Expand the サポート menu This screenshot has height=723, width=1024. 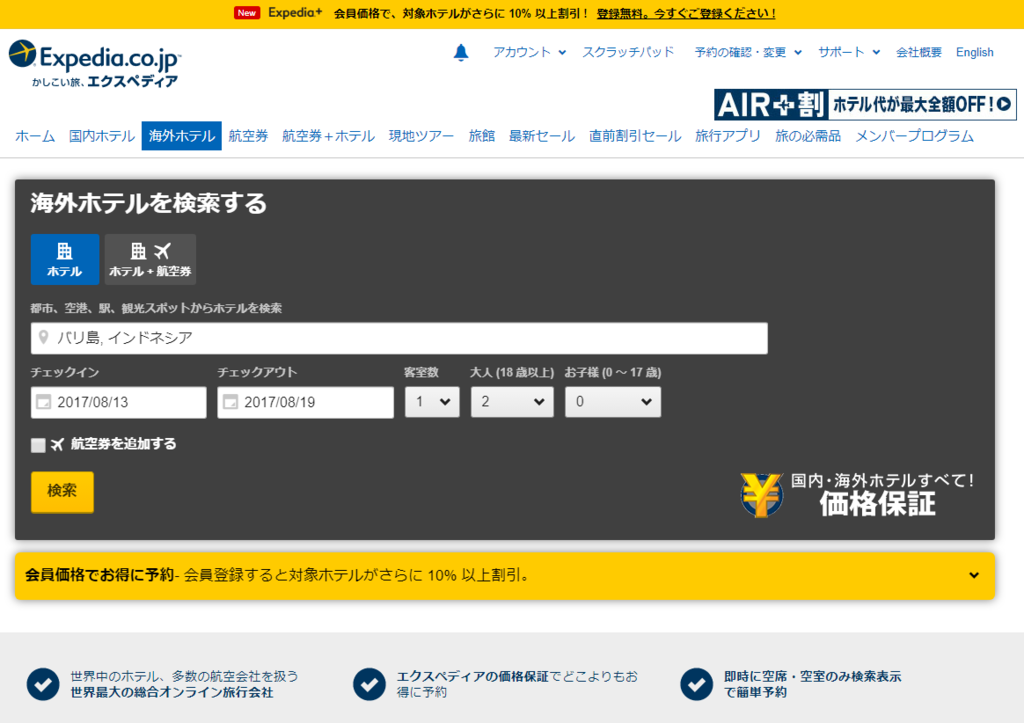click(x=849, y=52)
